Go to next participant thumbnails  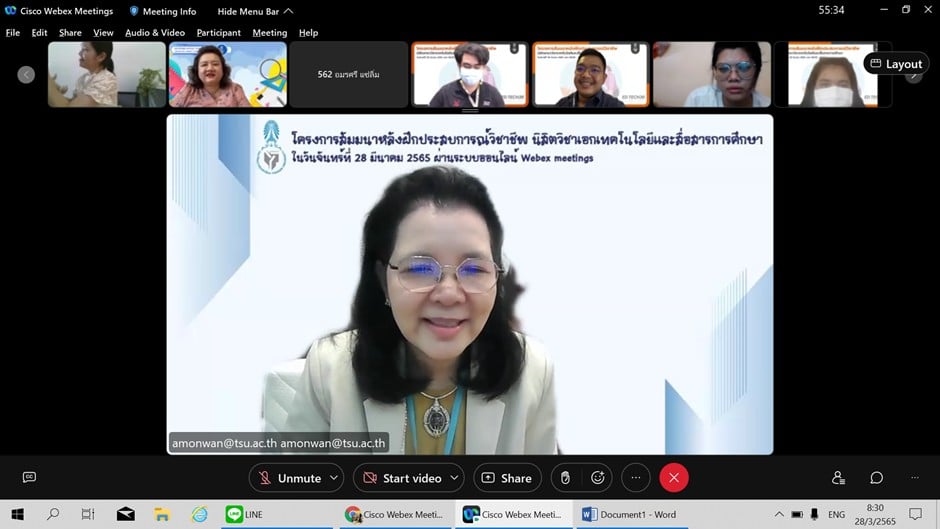click(x=914, y=76)
